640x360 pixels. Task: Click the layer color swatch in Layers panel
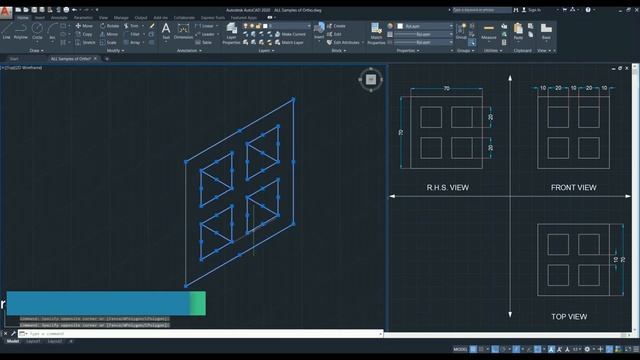[265, 26]
